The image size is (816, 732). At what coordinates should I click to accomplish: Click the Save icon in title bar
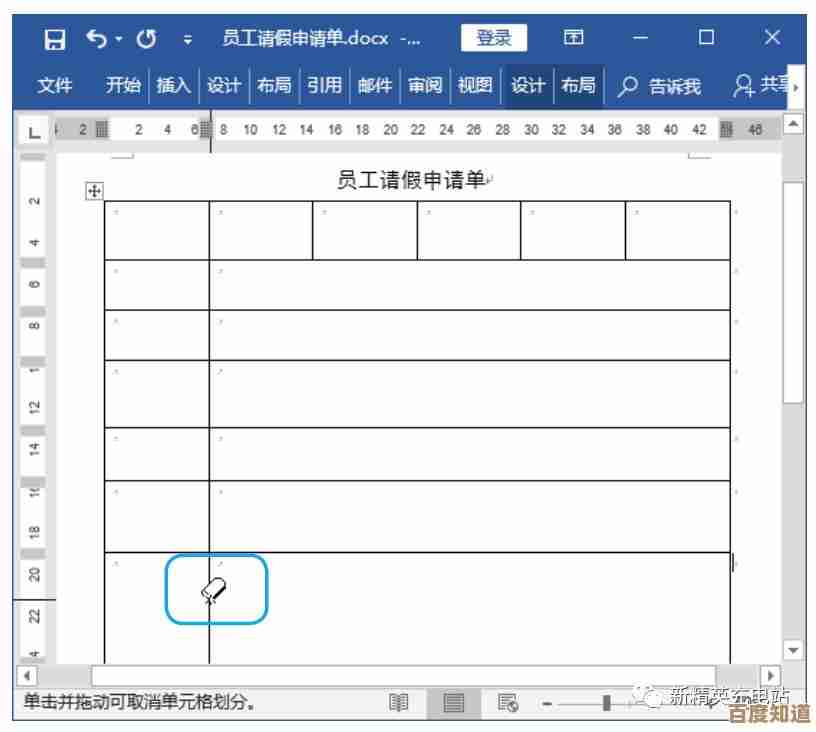click(x=56, y=39)
